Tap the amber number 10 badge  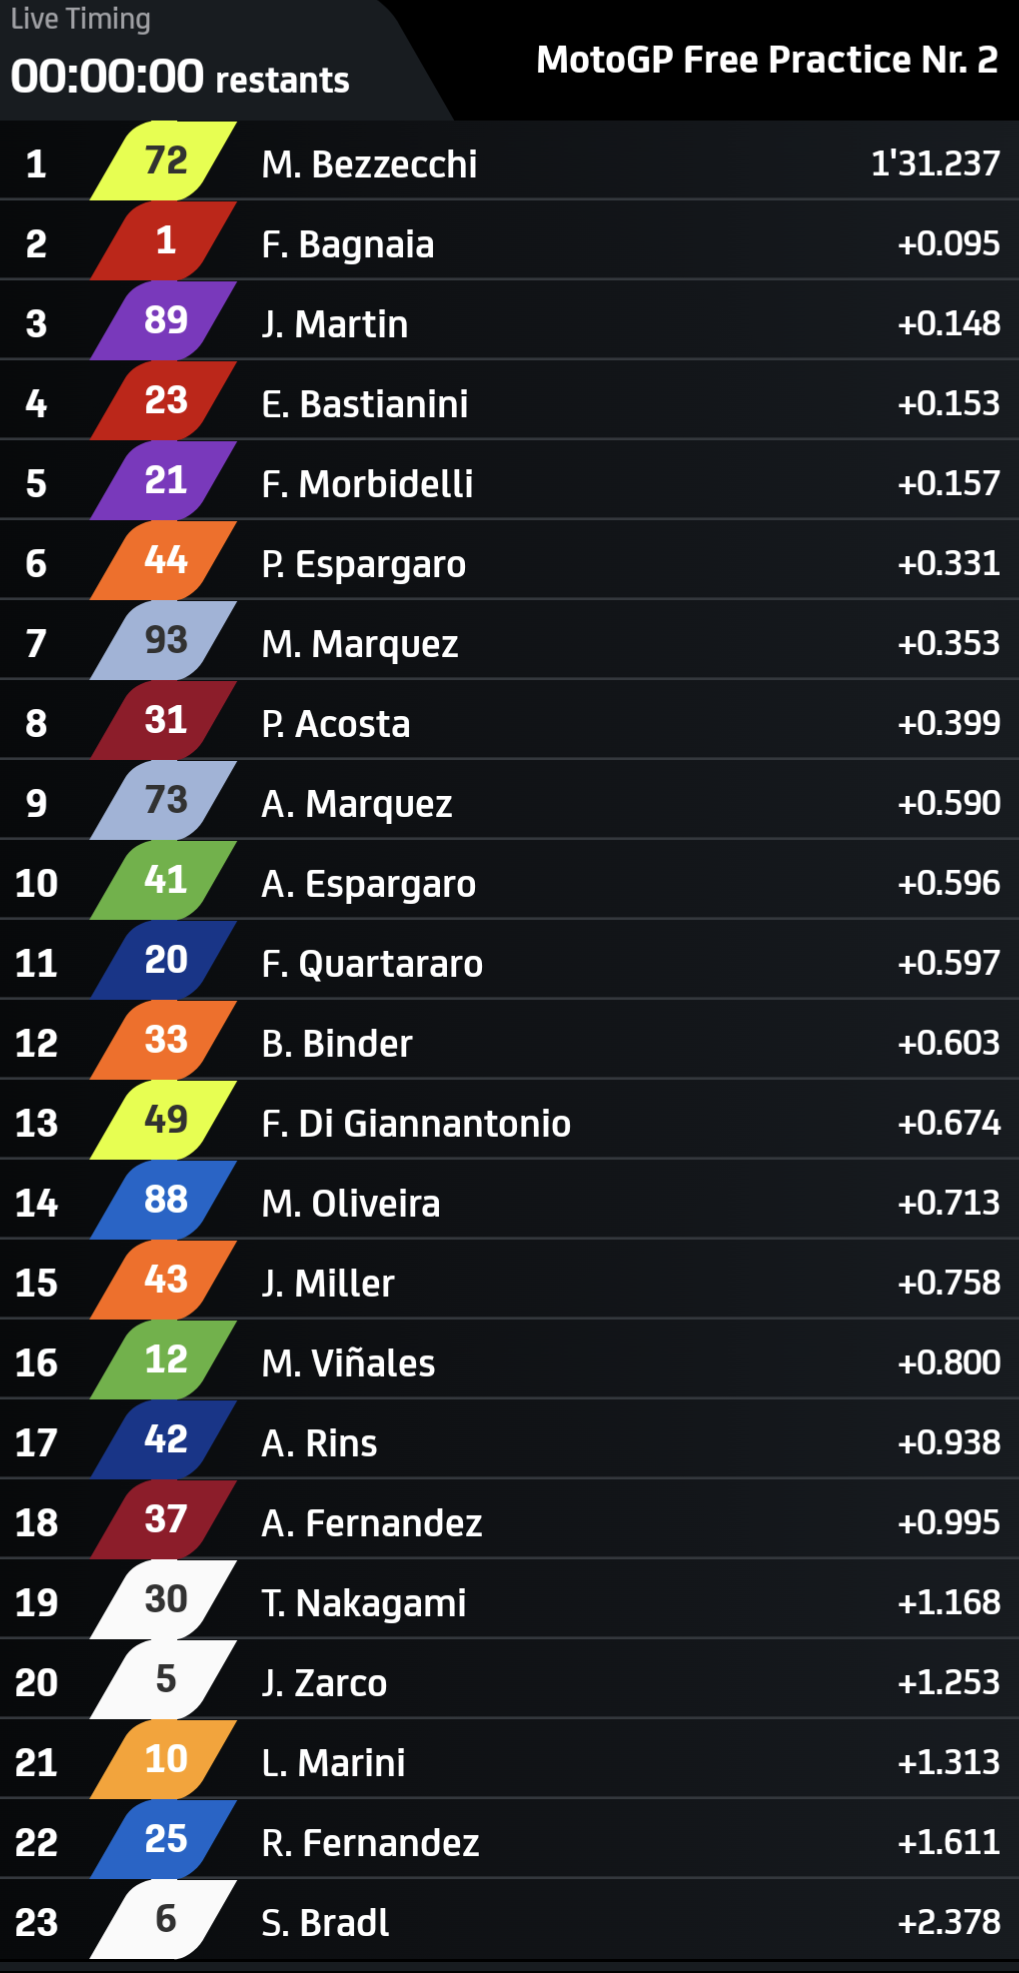(165, 1760)
